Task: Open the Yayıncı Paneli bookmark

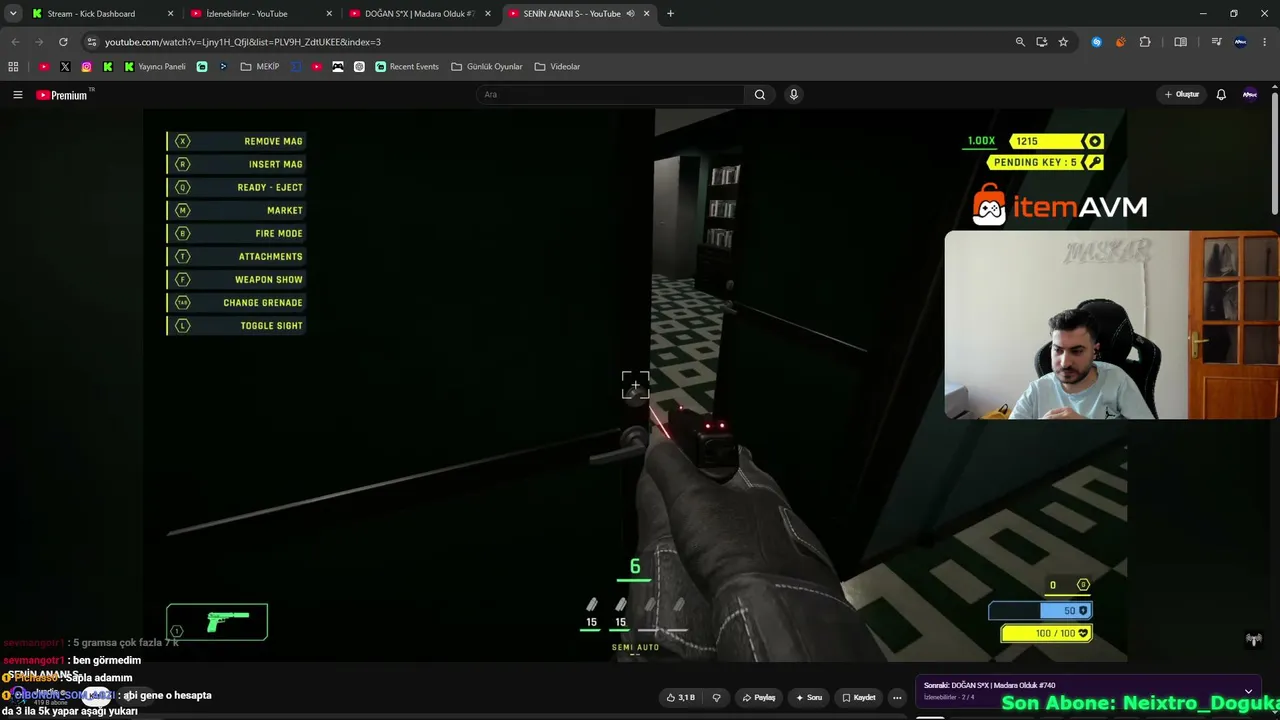Action: pyautogui.click(x=155, y=67)
